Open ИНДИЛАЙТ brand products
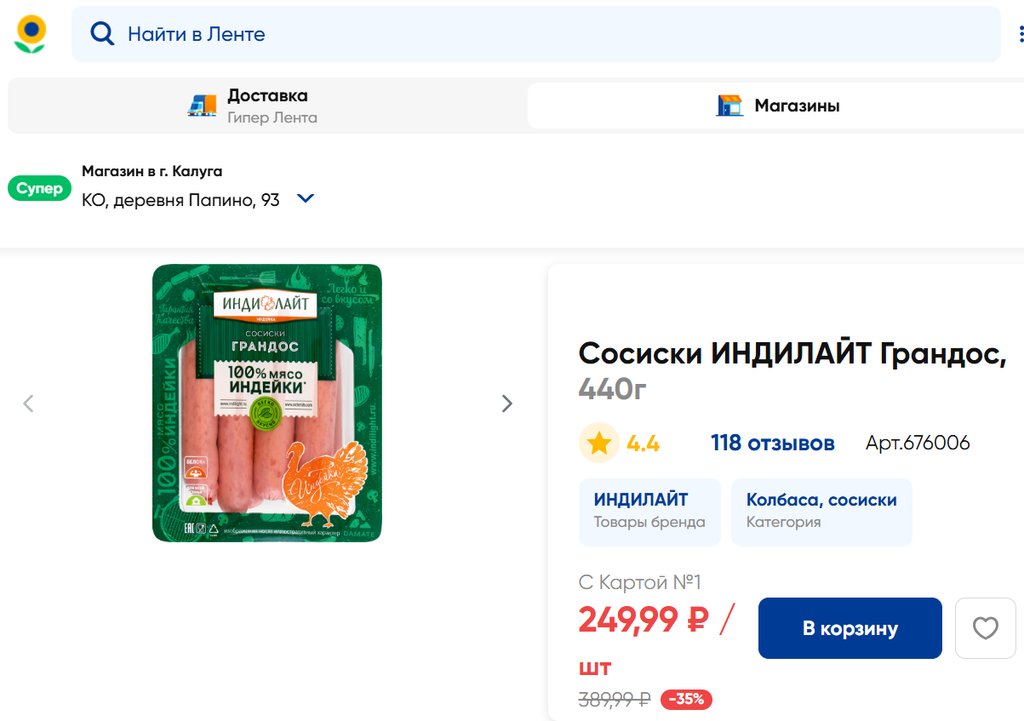The width and height of the screenshot is (1024, 721). [x=649, y=510]
